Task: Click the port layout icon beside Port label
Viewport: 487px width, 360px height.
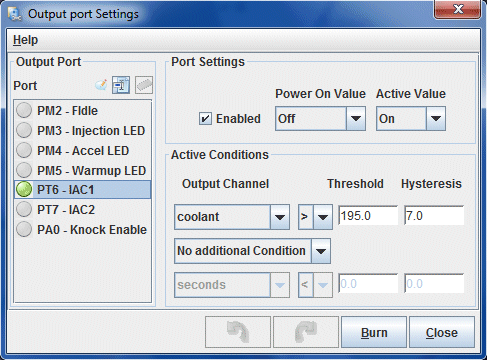Action: tap(121, 85)
